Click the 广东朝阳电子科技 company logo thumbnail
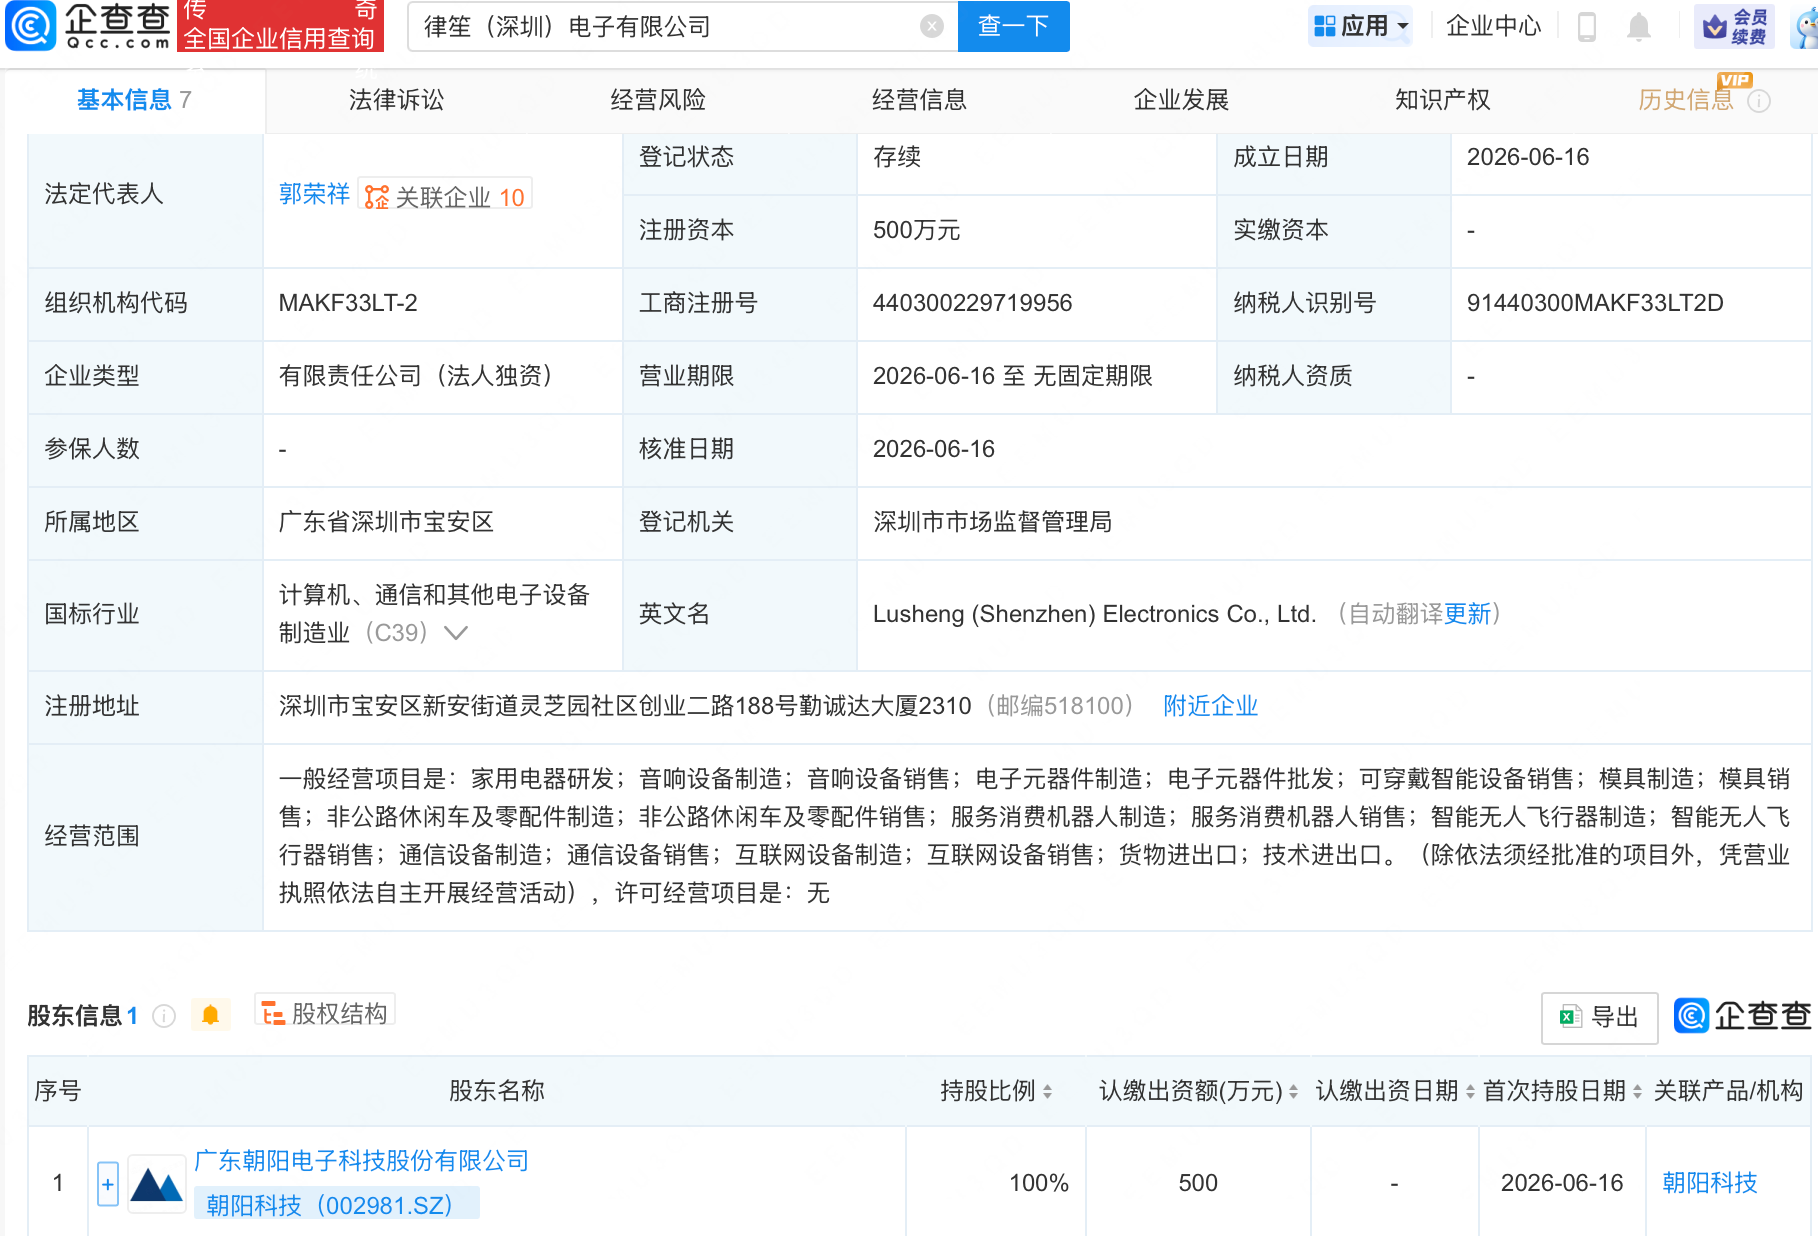 157,1184
